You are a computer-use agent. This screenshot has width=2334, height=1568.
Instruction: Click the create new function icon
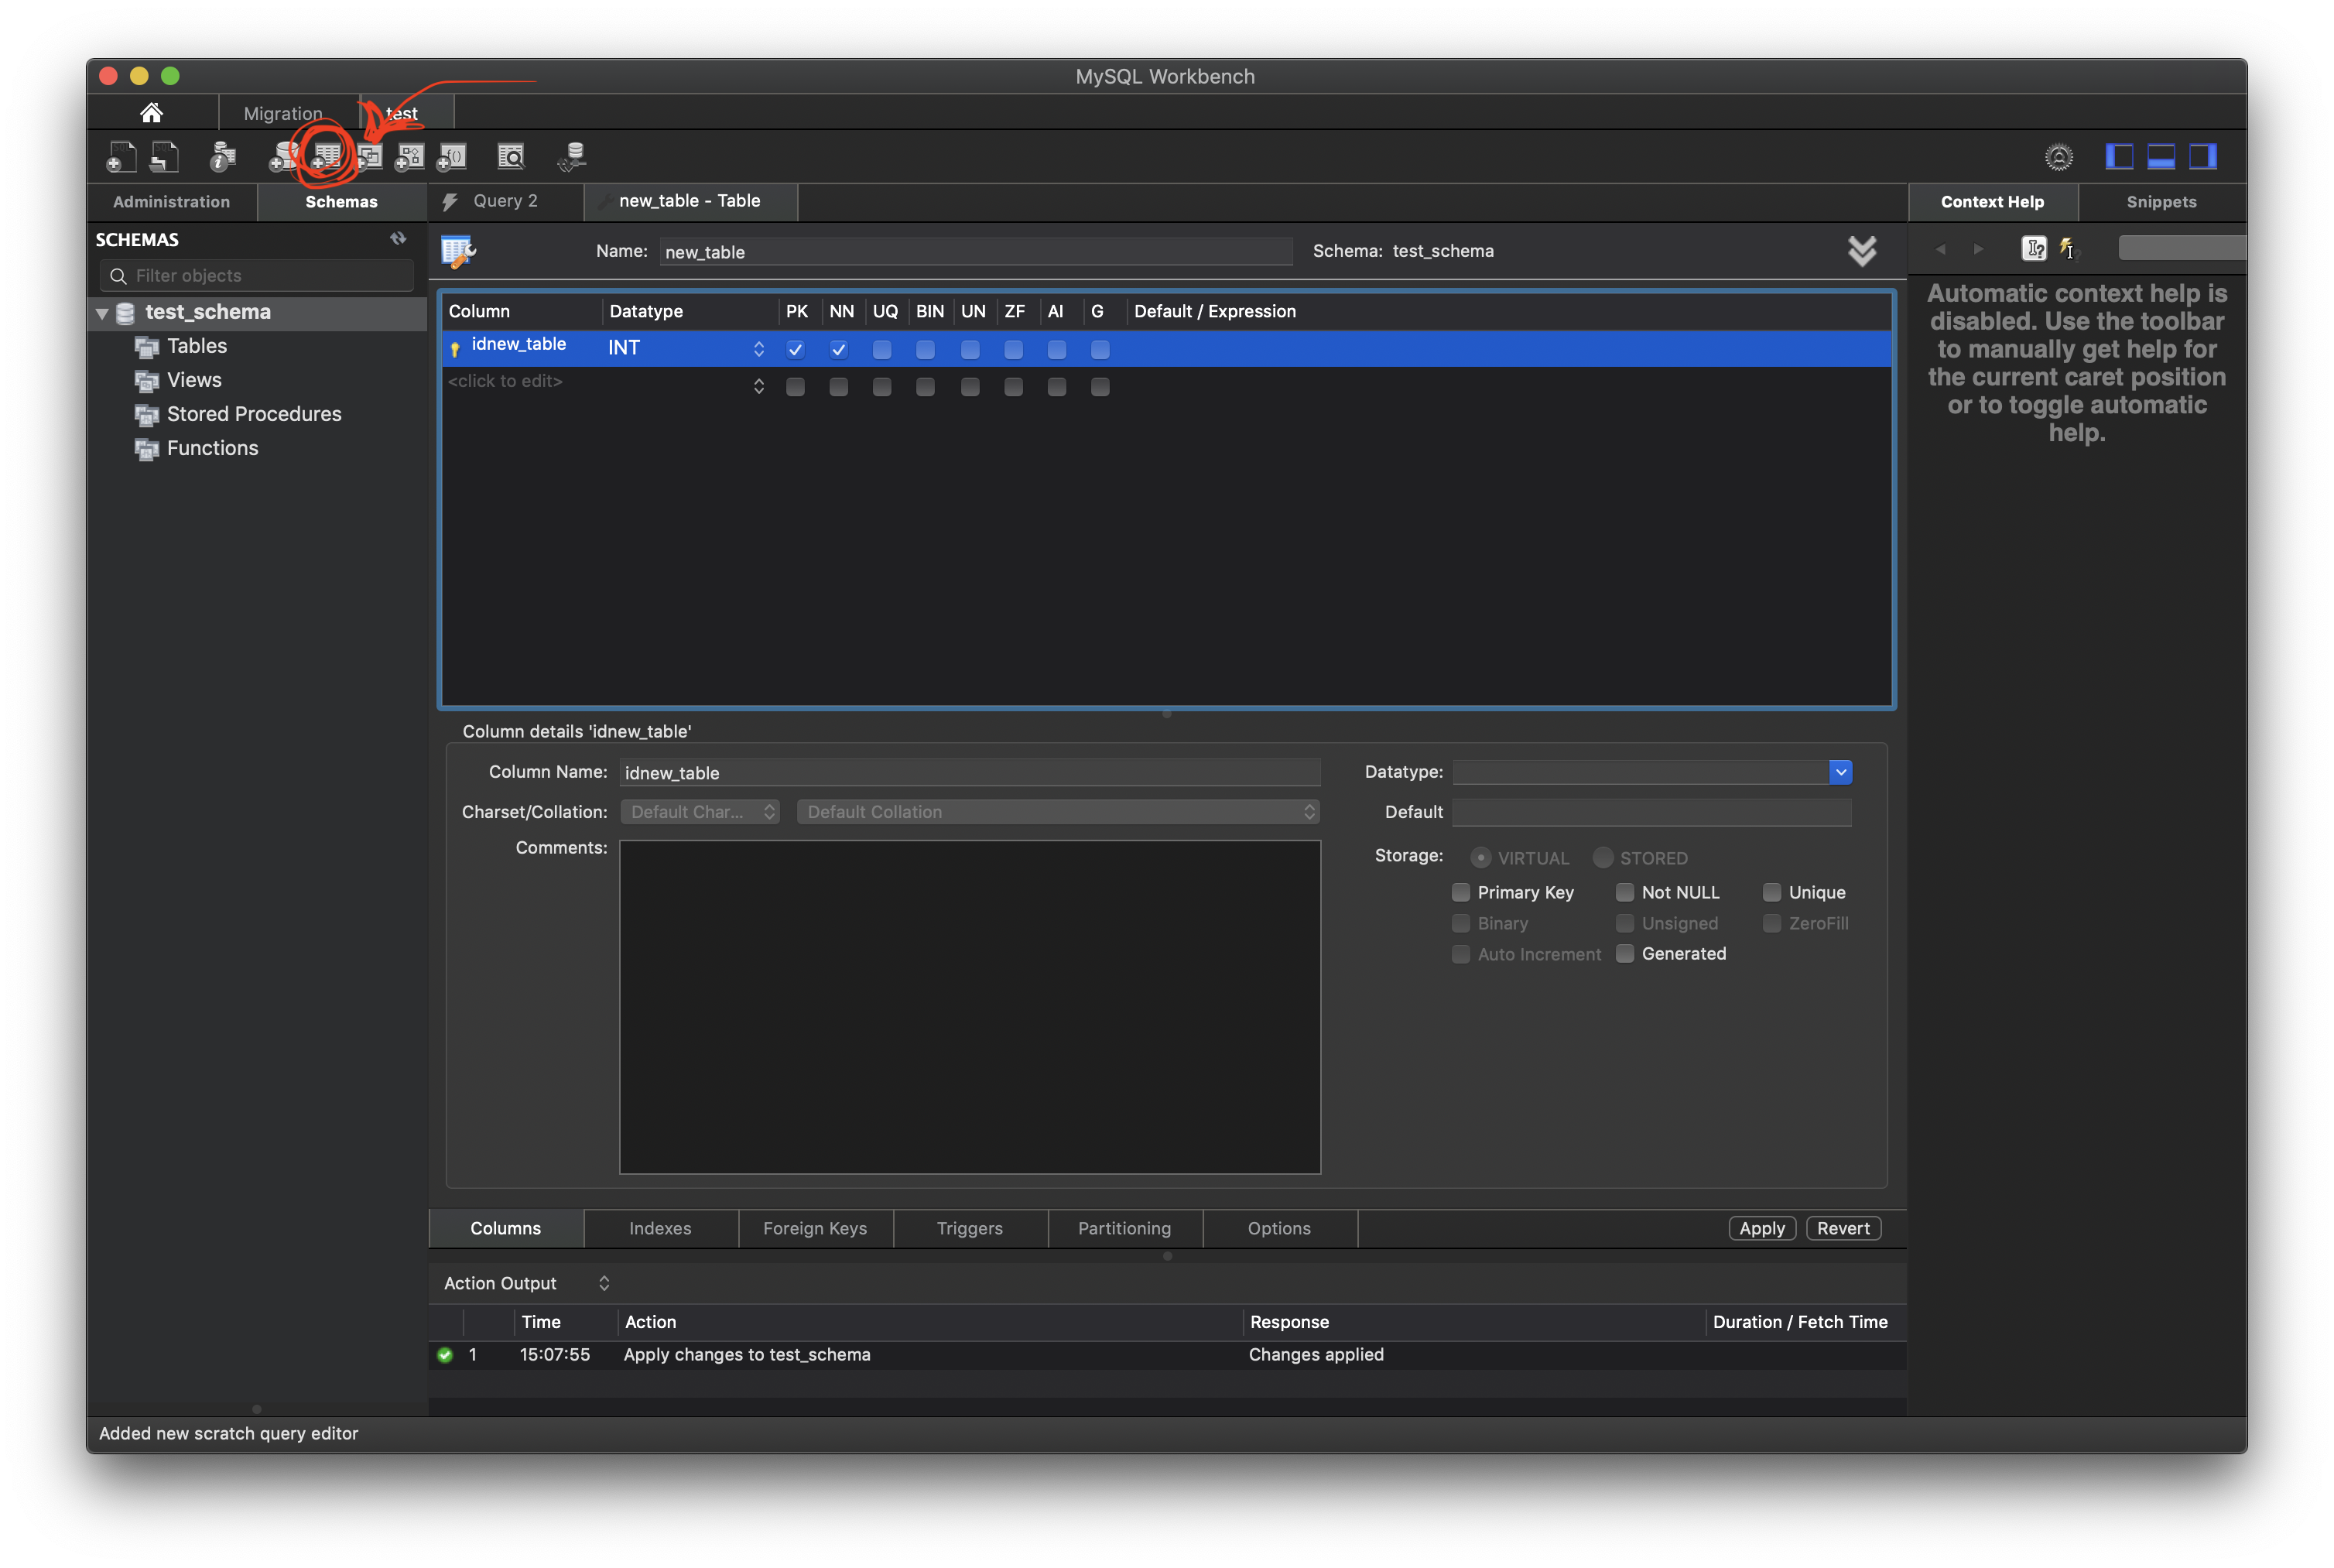pyautogui.click(x=453, y=157)
